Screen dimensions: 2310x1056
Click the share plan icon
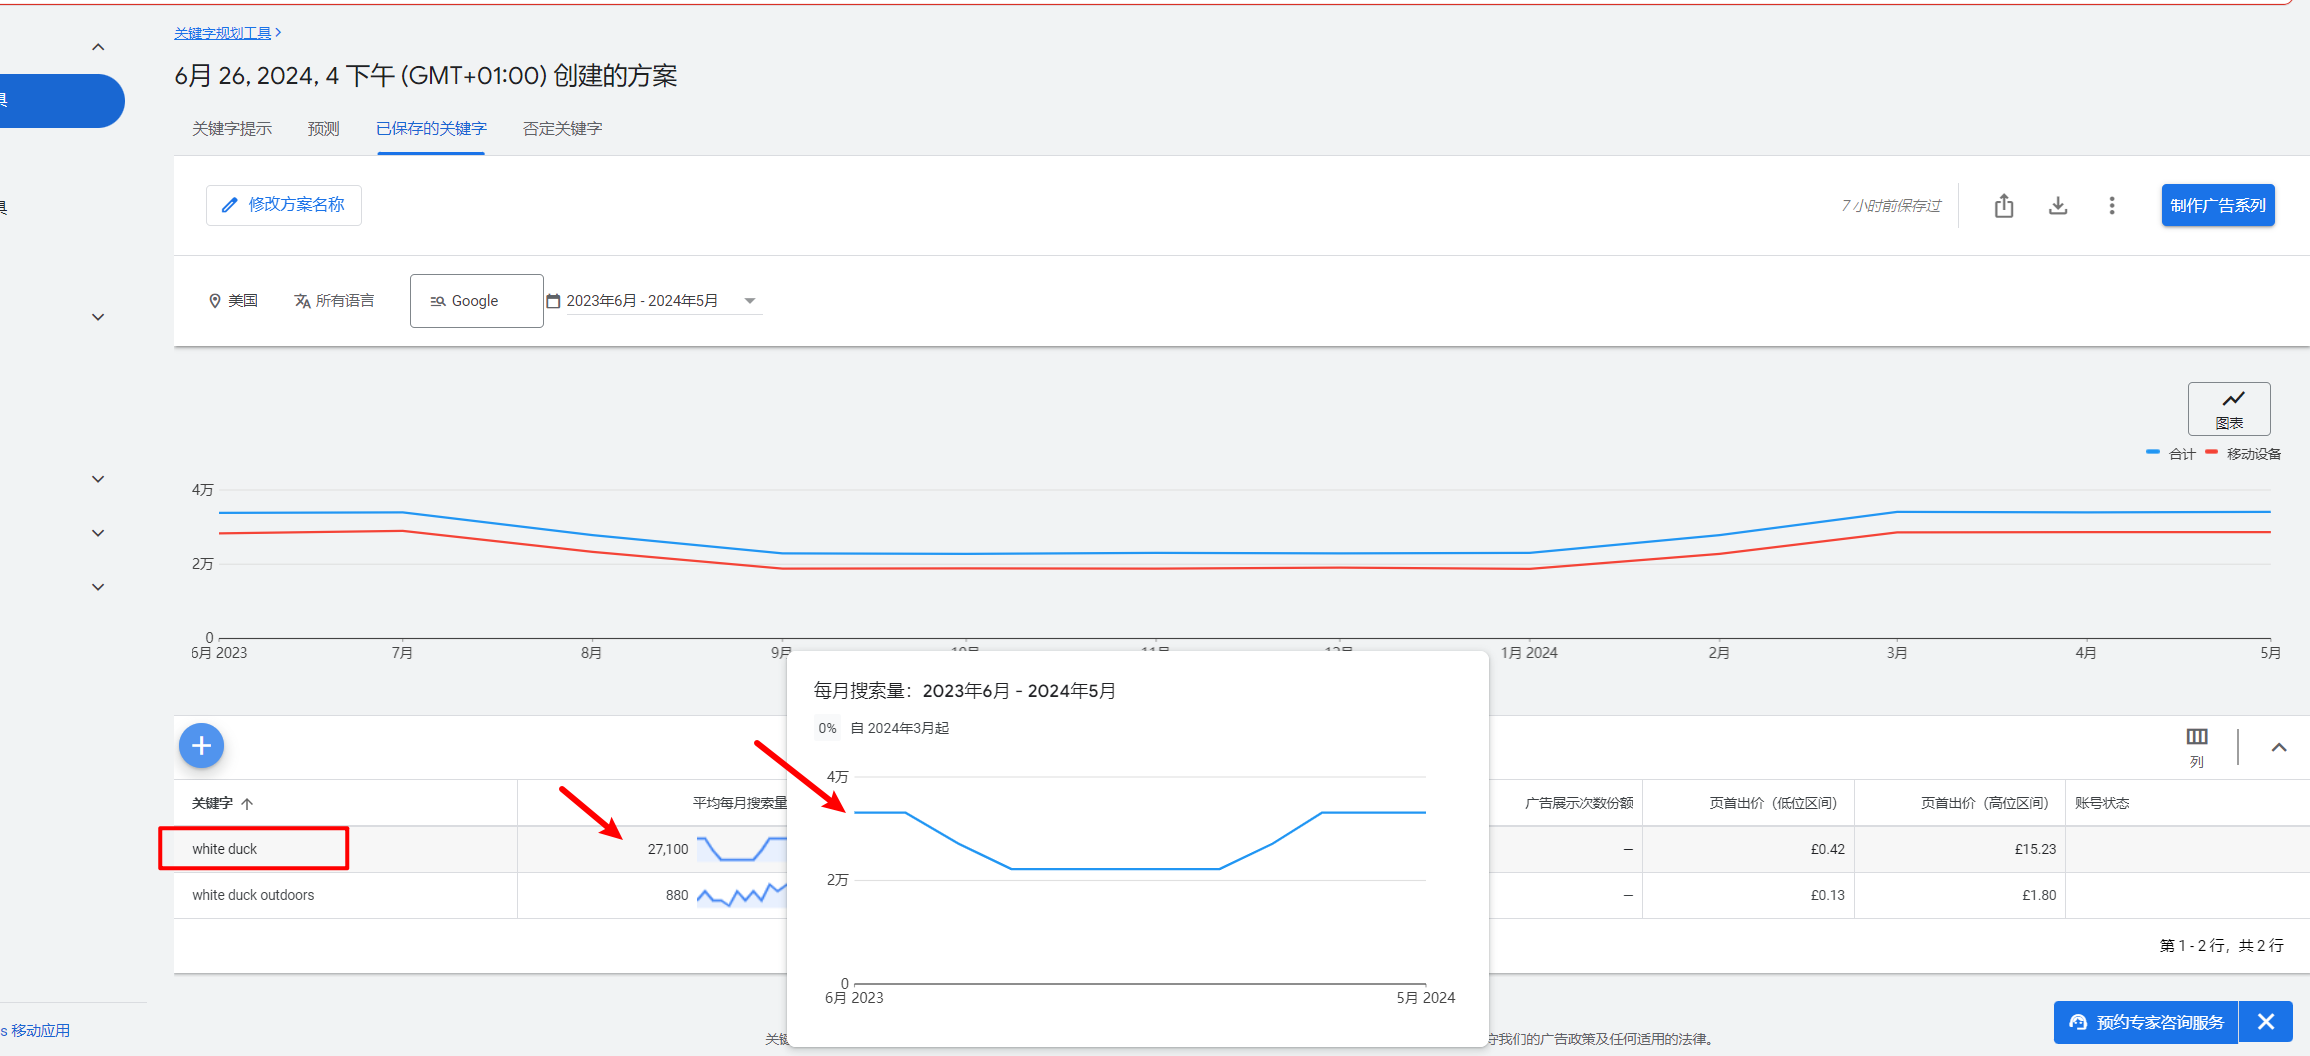point(2003,206)
